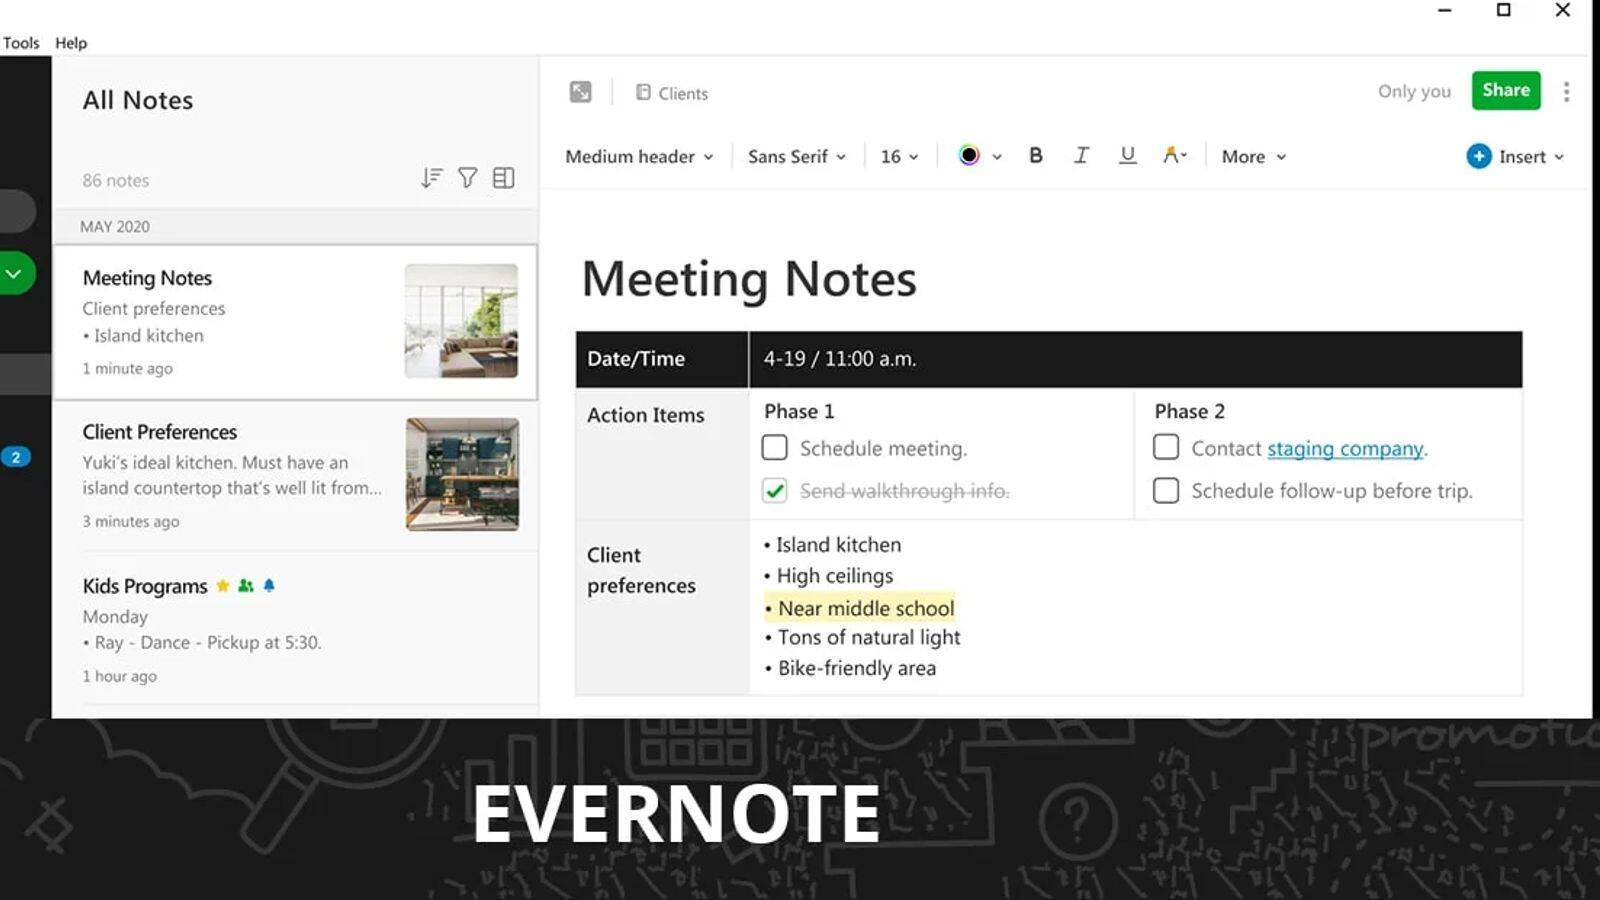The image size is (1600, 900).
Task: Click the Meeting Notes living room thumbnail
Action: [461, 321]
